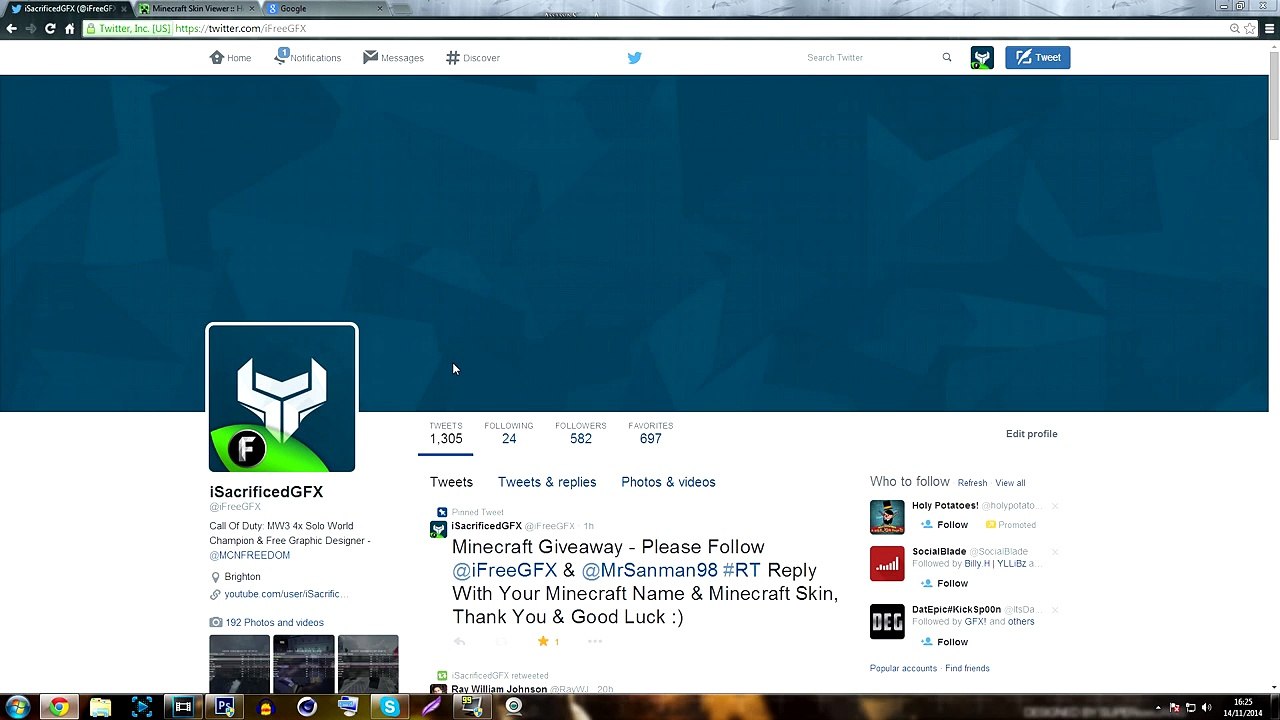View the Tweets count 1,305

446,434
